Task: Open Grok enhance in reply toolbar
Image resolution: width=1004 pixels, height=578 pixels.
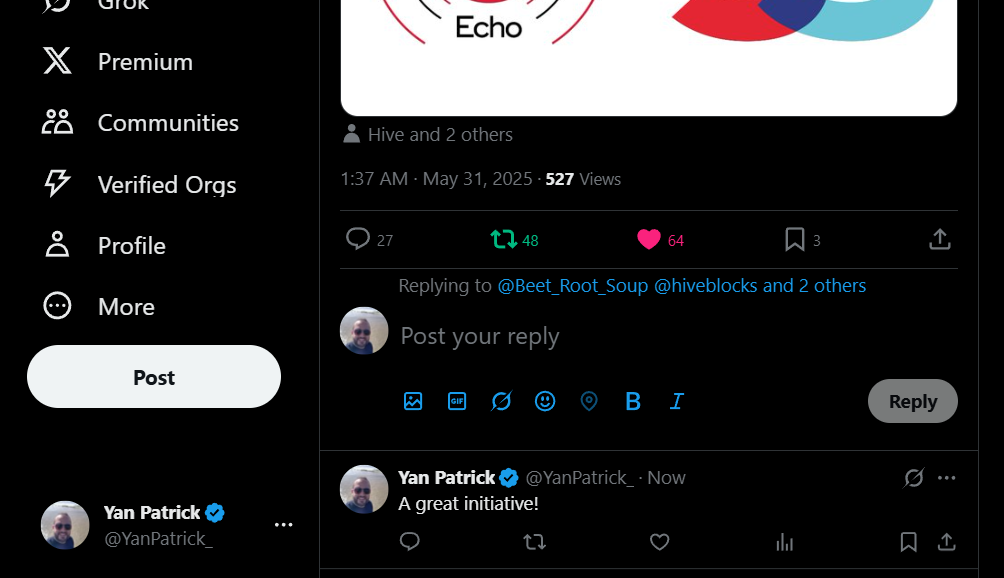Action: click(x=501, y=401)
